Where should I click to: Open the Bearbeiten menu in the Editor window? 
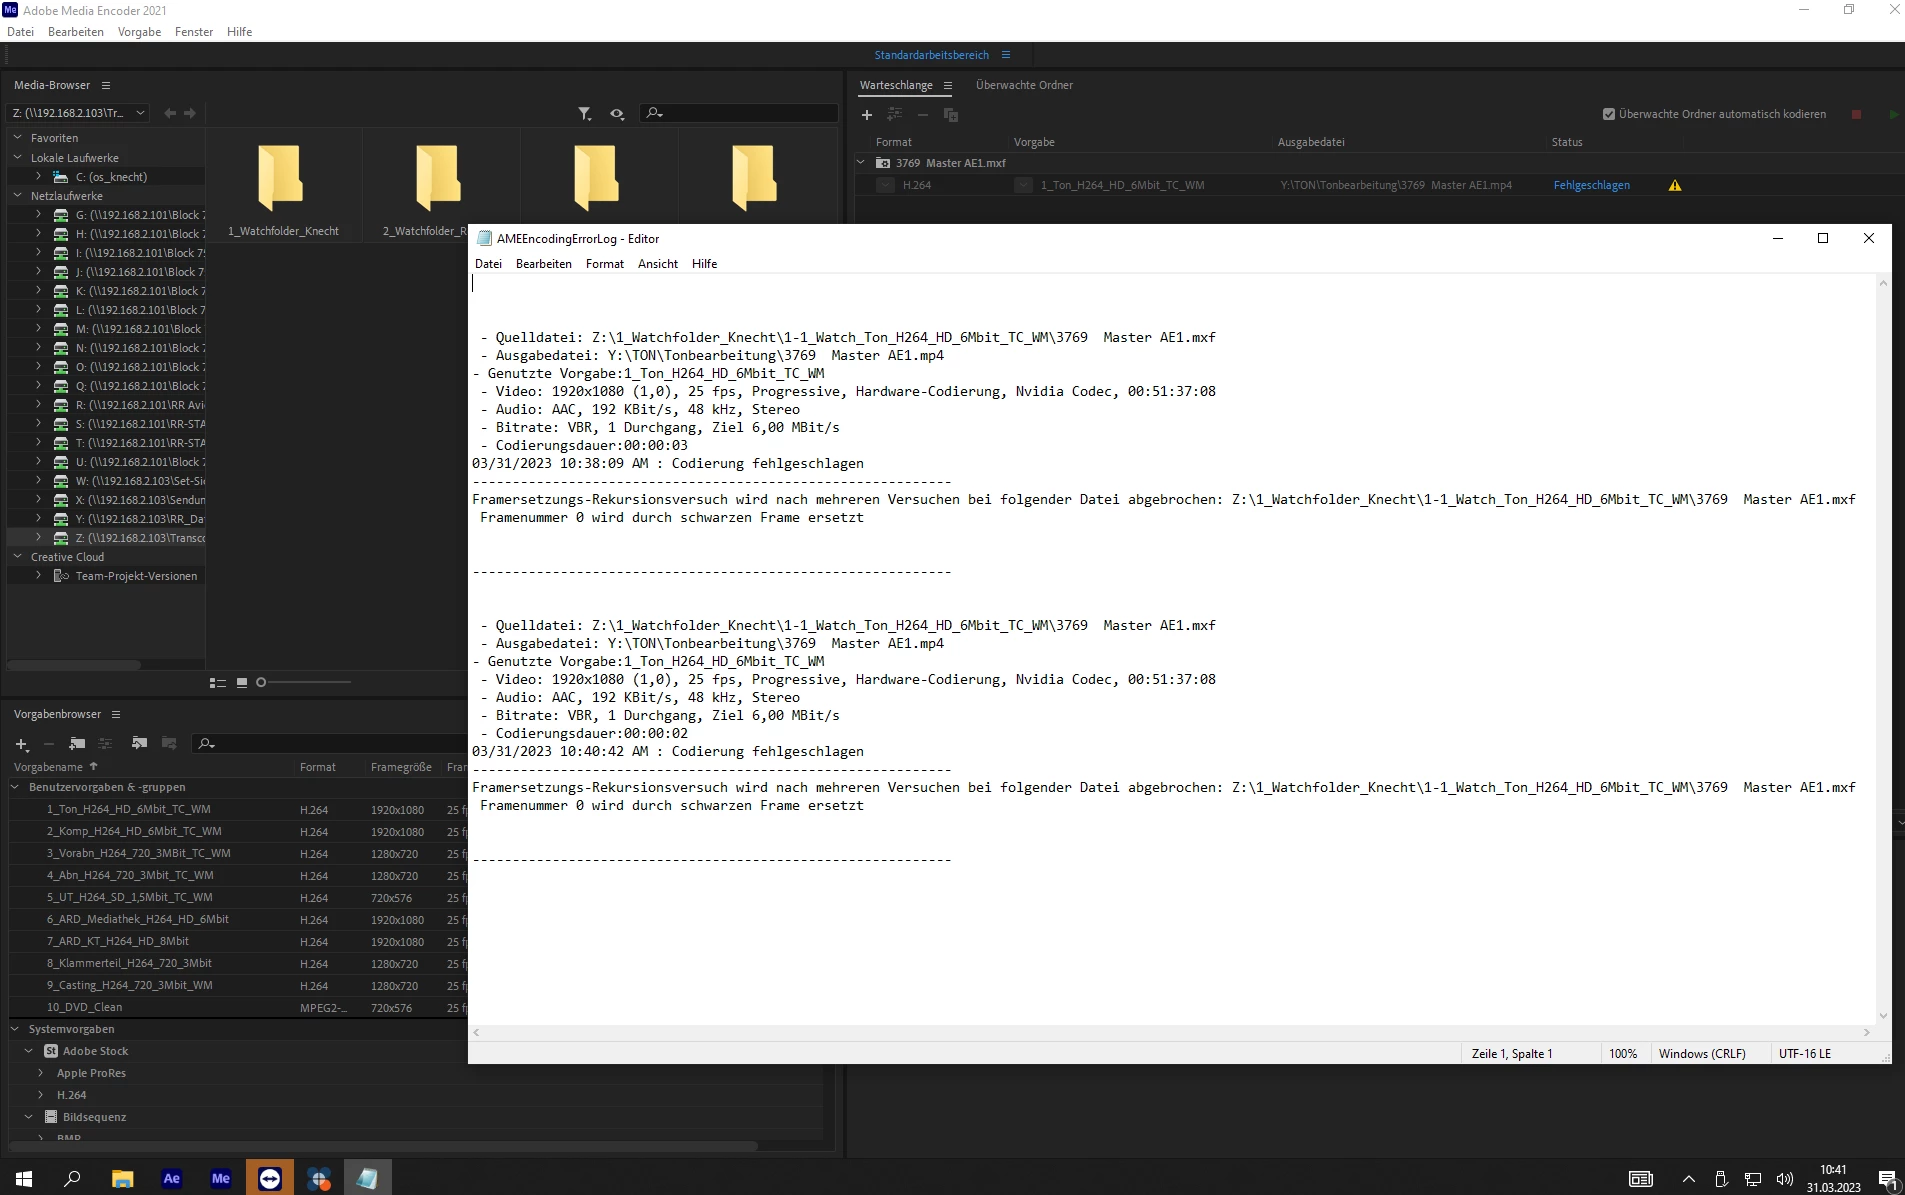click(x=544, y=264)
